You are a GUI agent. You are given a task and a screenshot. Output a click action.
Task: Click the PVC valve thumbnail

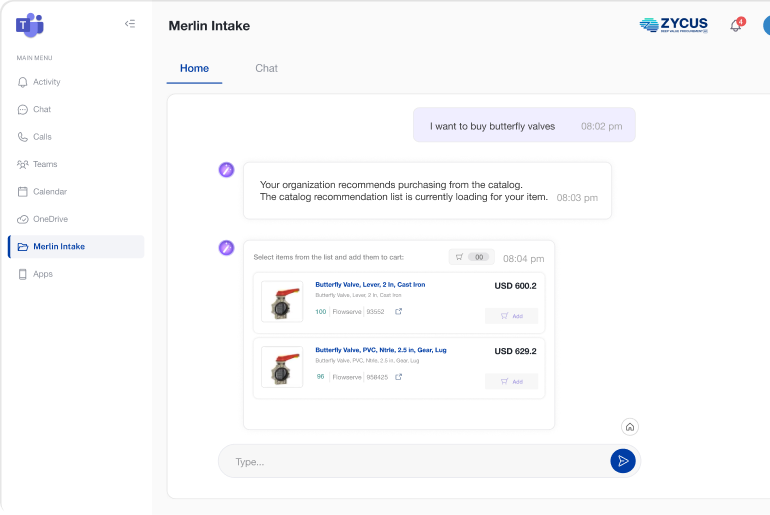[282, 367]
